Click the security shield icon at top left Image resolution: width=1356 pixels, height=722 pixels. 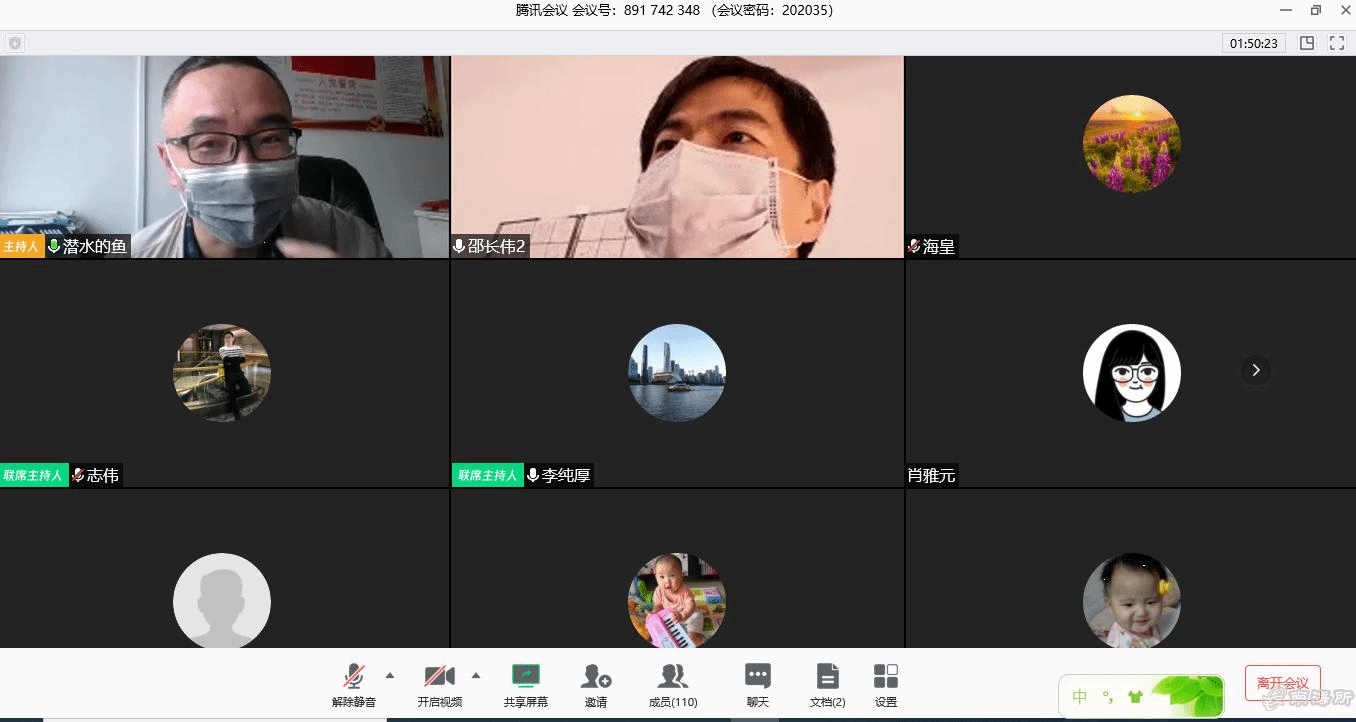tap(15, 43)
